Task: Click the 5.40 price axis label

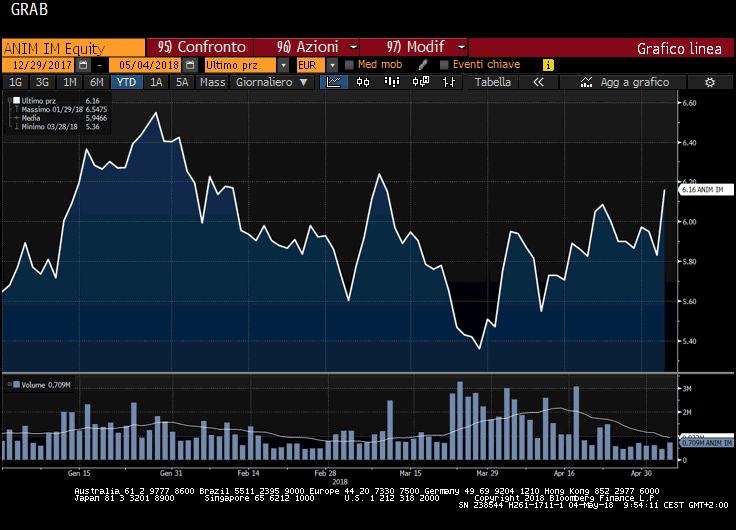Action: pyautogui.click(x=689, y=341)
